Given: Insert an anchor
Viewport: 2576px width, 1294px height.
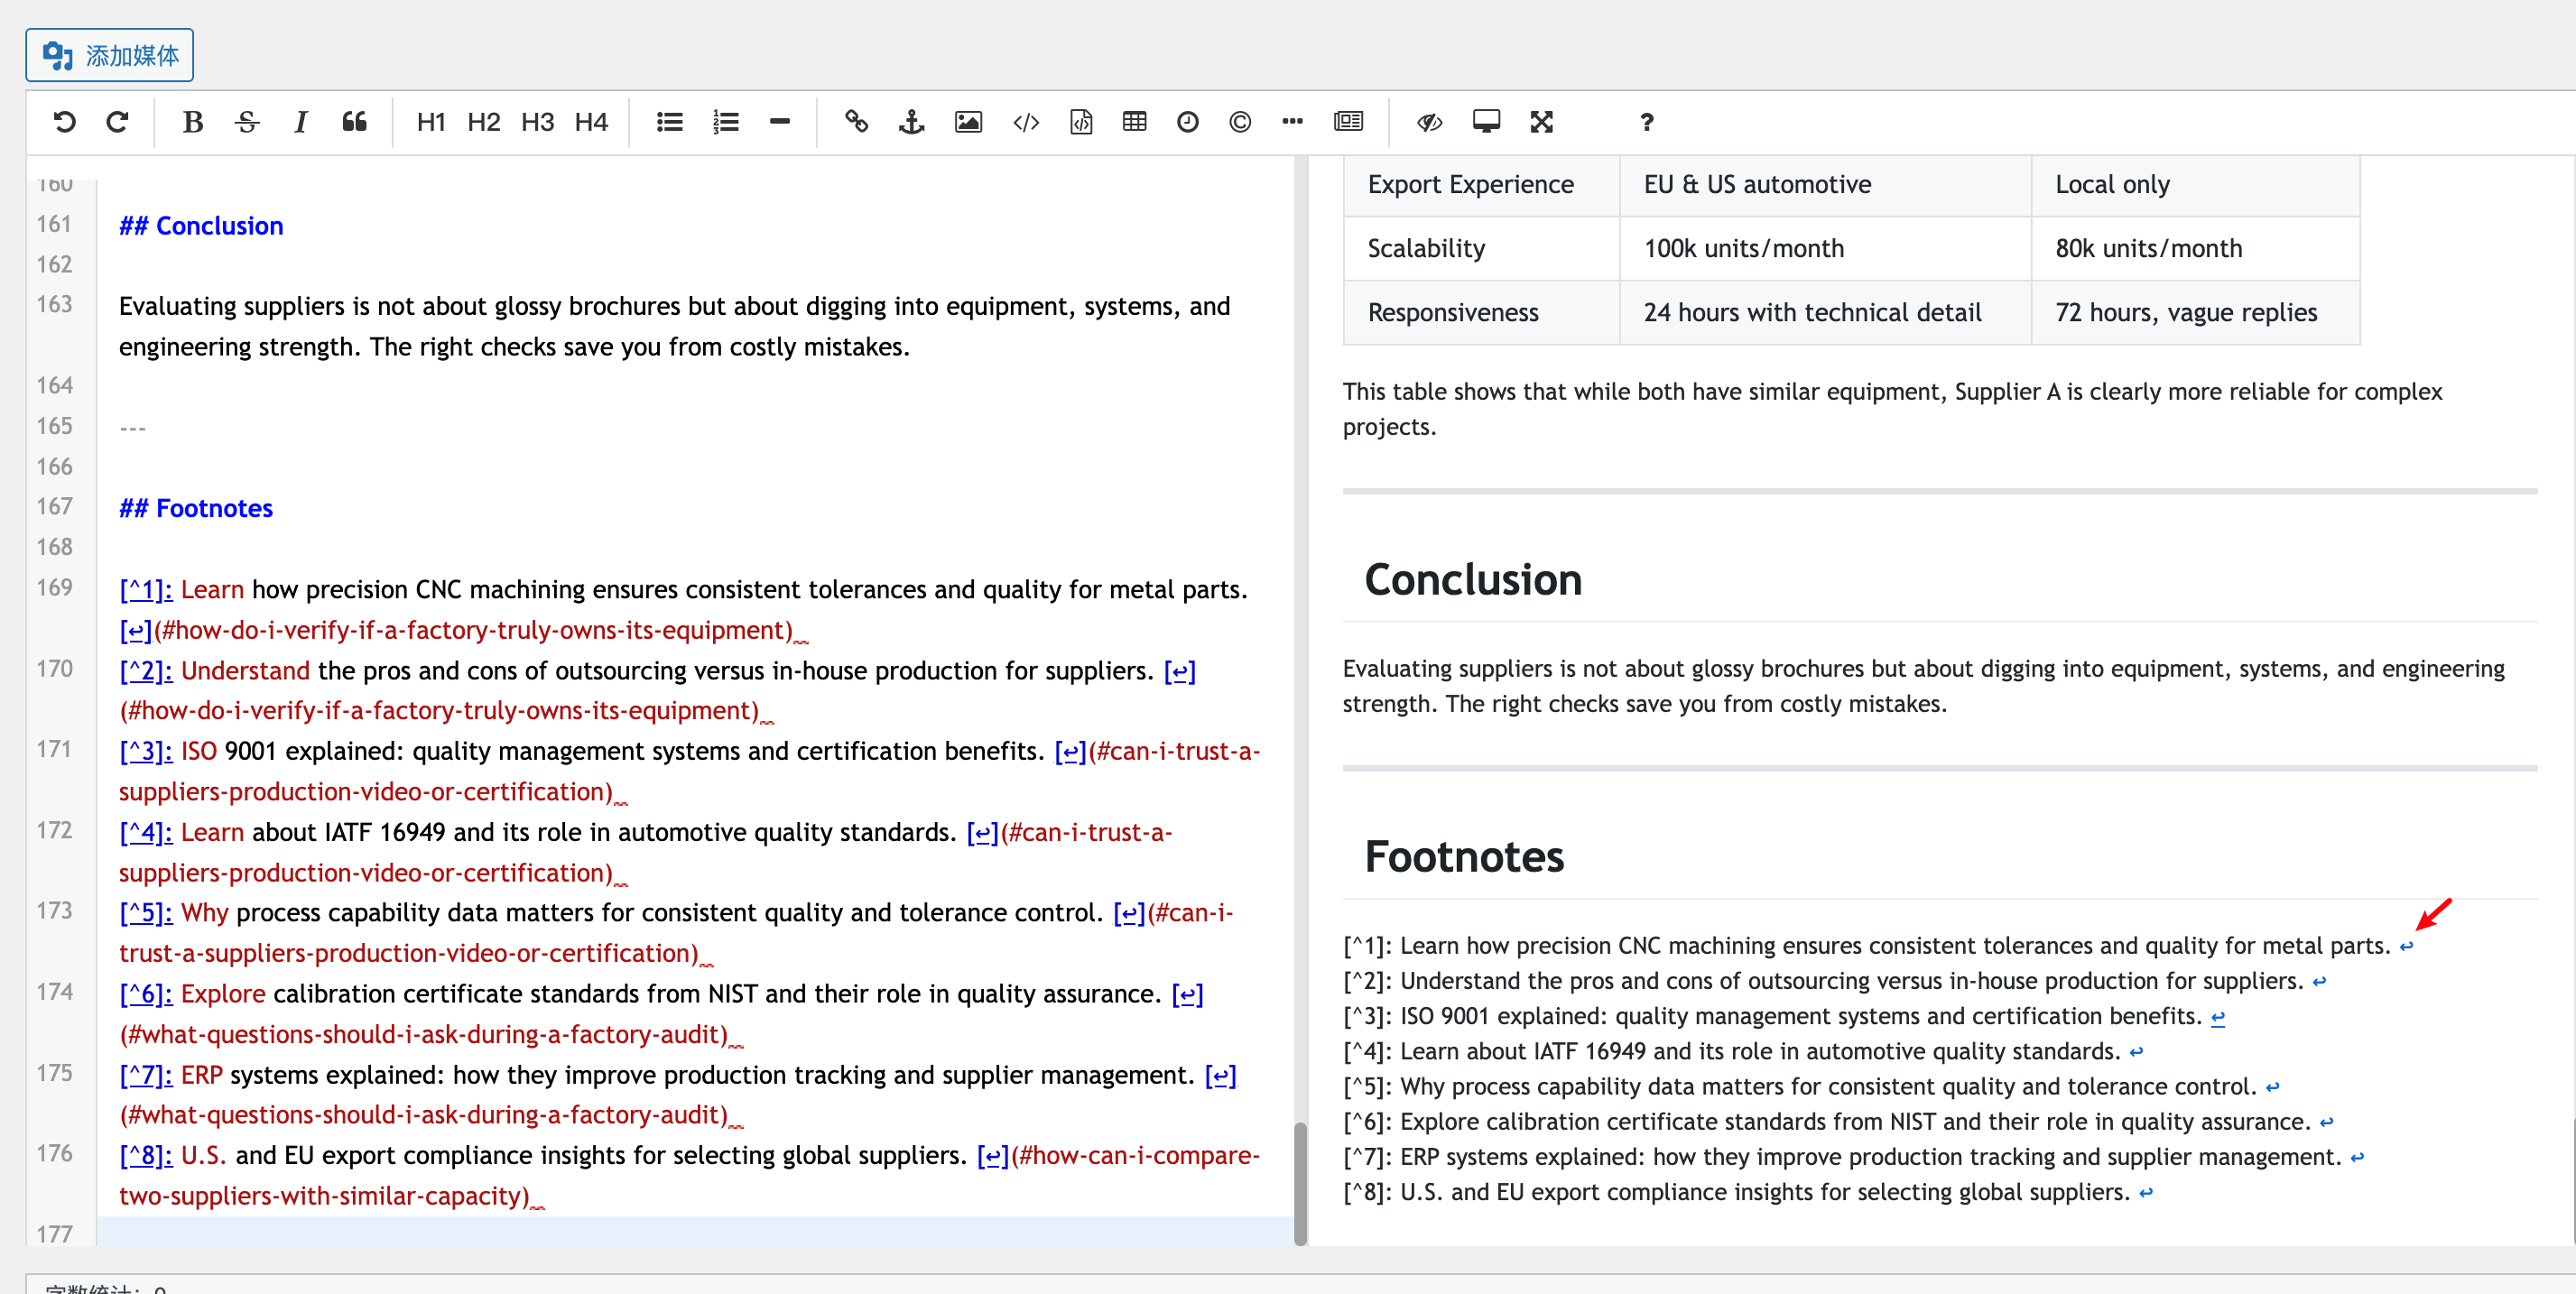Looking at the screenshot, I should click(911, 122).
